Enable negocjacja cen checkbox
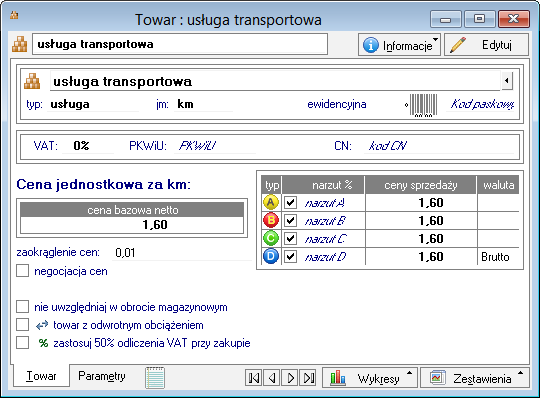This screenshot has width=540, height=398. (23, 271)
